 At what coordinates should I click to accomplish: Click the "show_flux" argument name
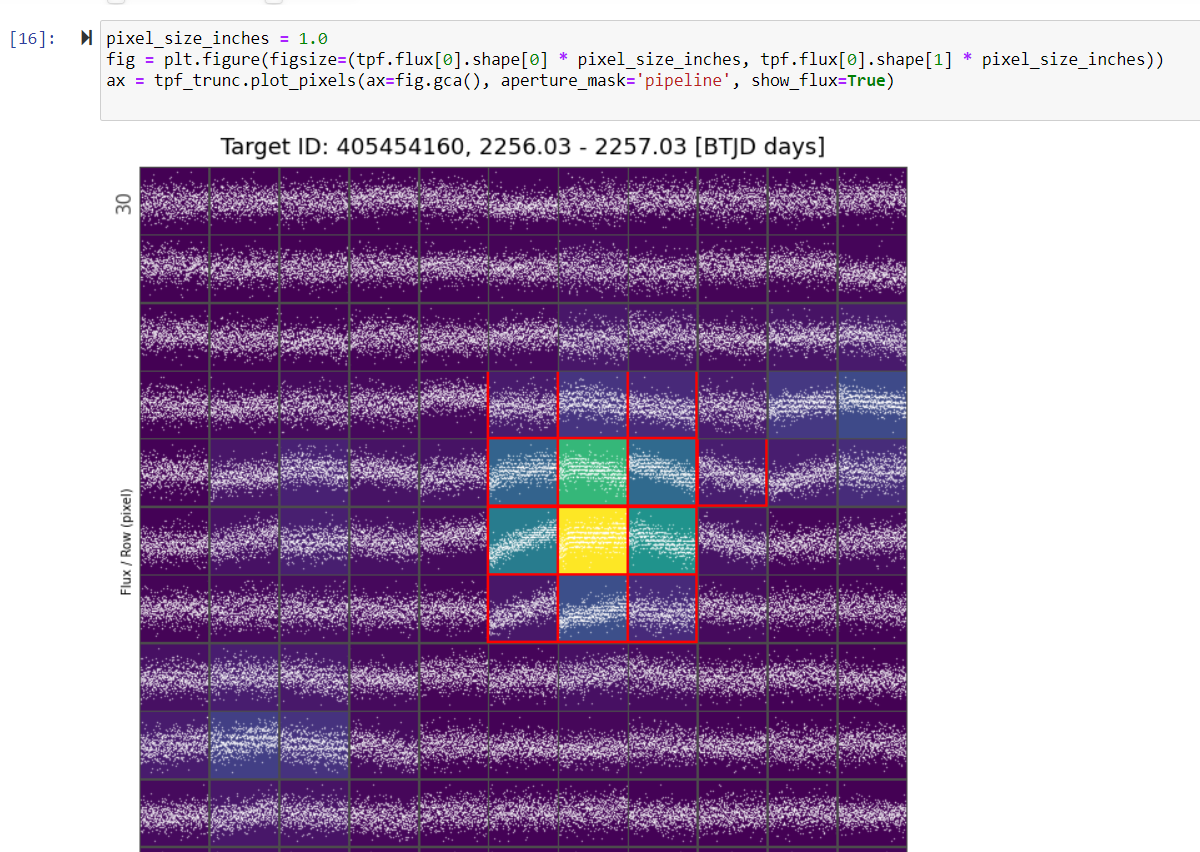(794, 81)
